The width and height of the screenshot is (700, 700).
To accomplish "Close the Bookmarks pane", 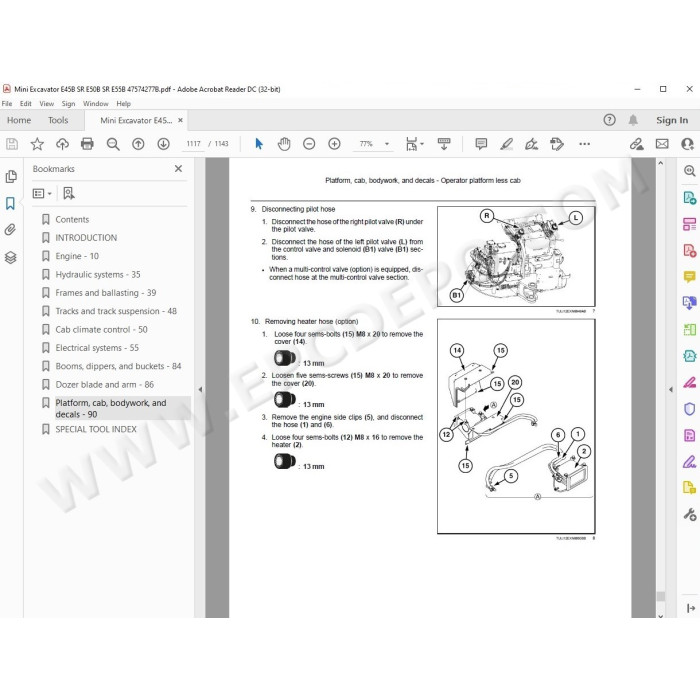I will click(179, 168).
